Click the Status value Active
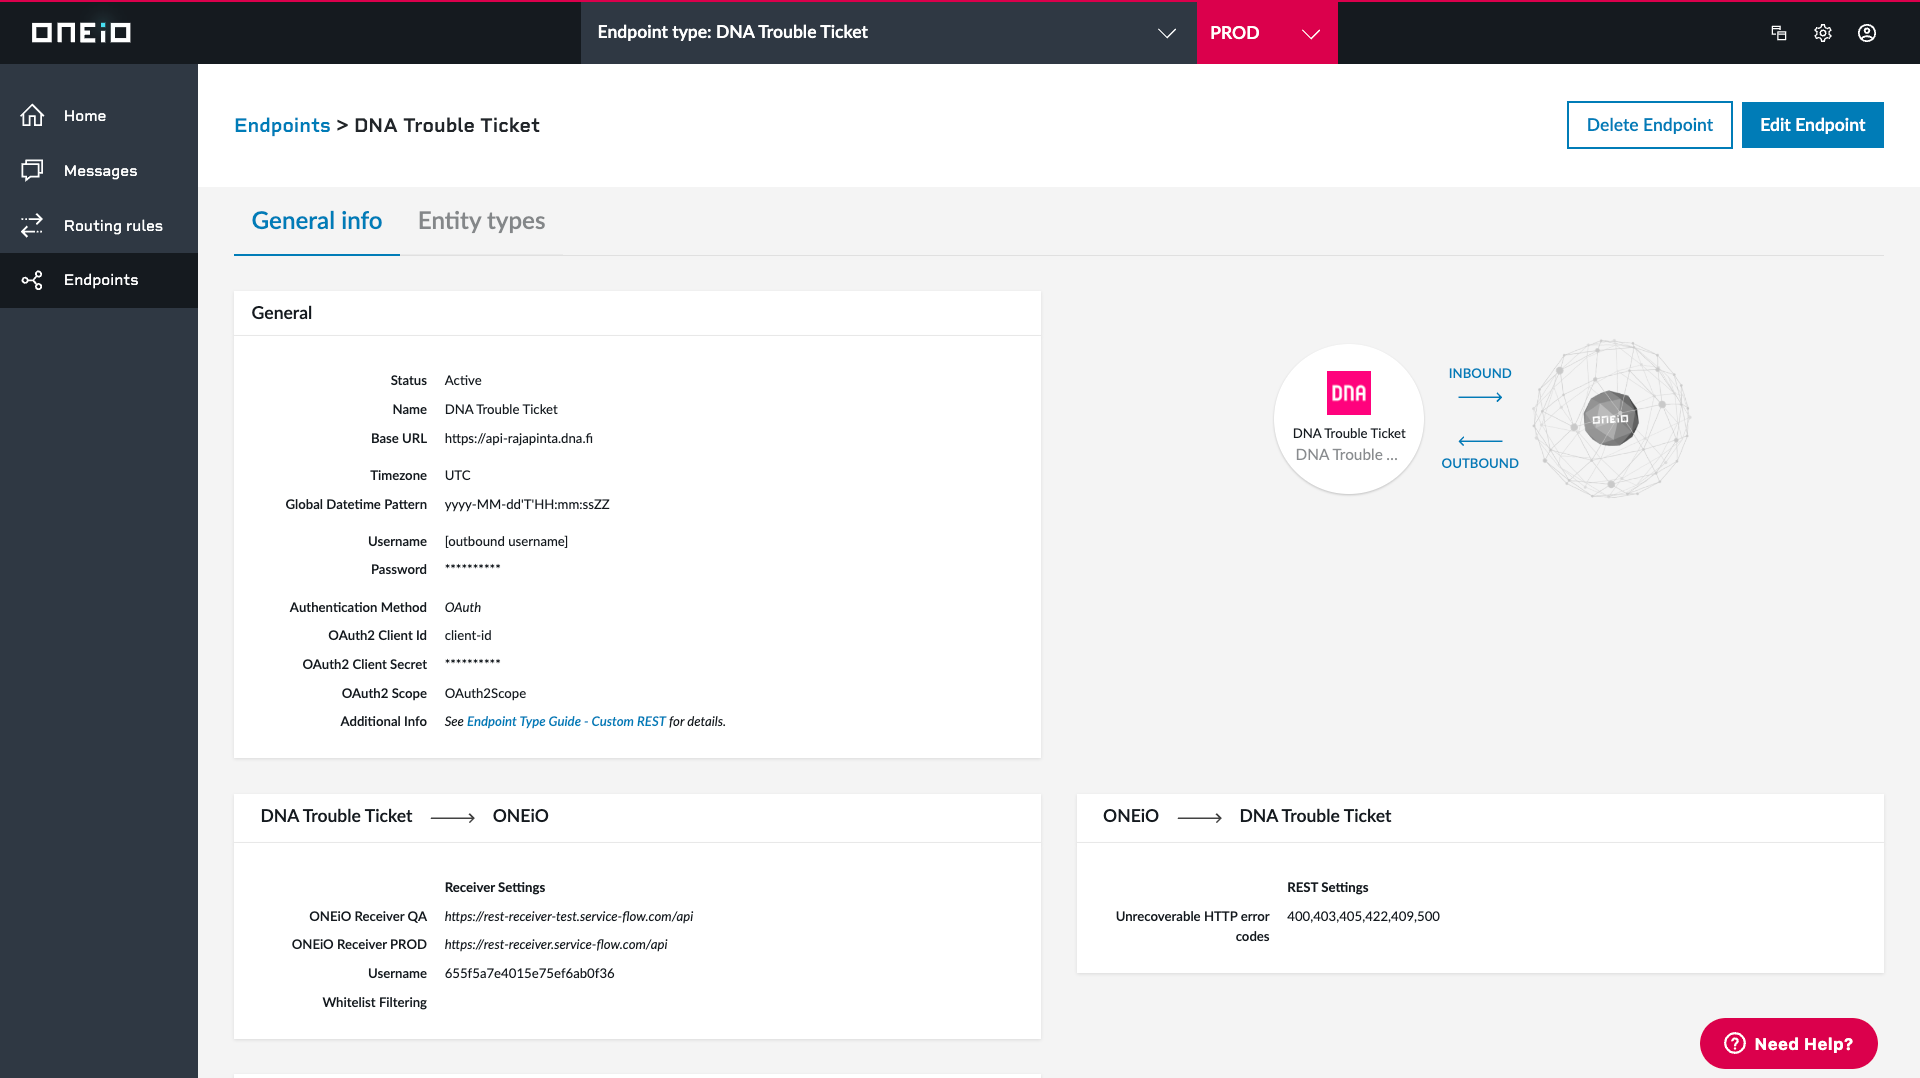The image size is (1920, 1078). 463,380
